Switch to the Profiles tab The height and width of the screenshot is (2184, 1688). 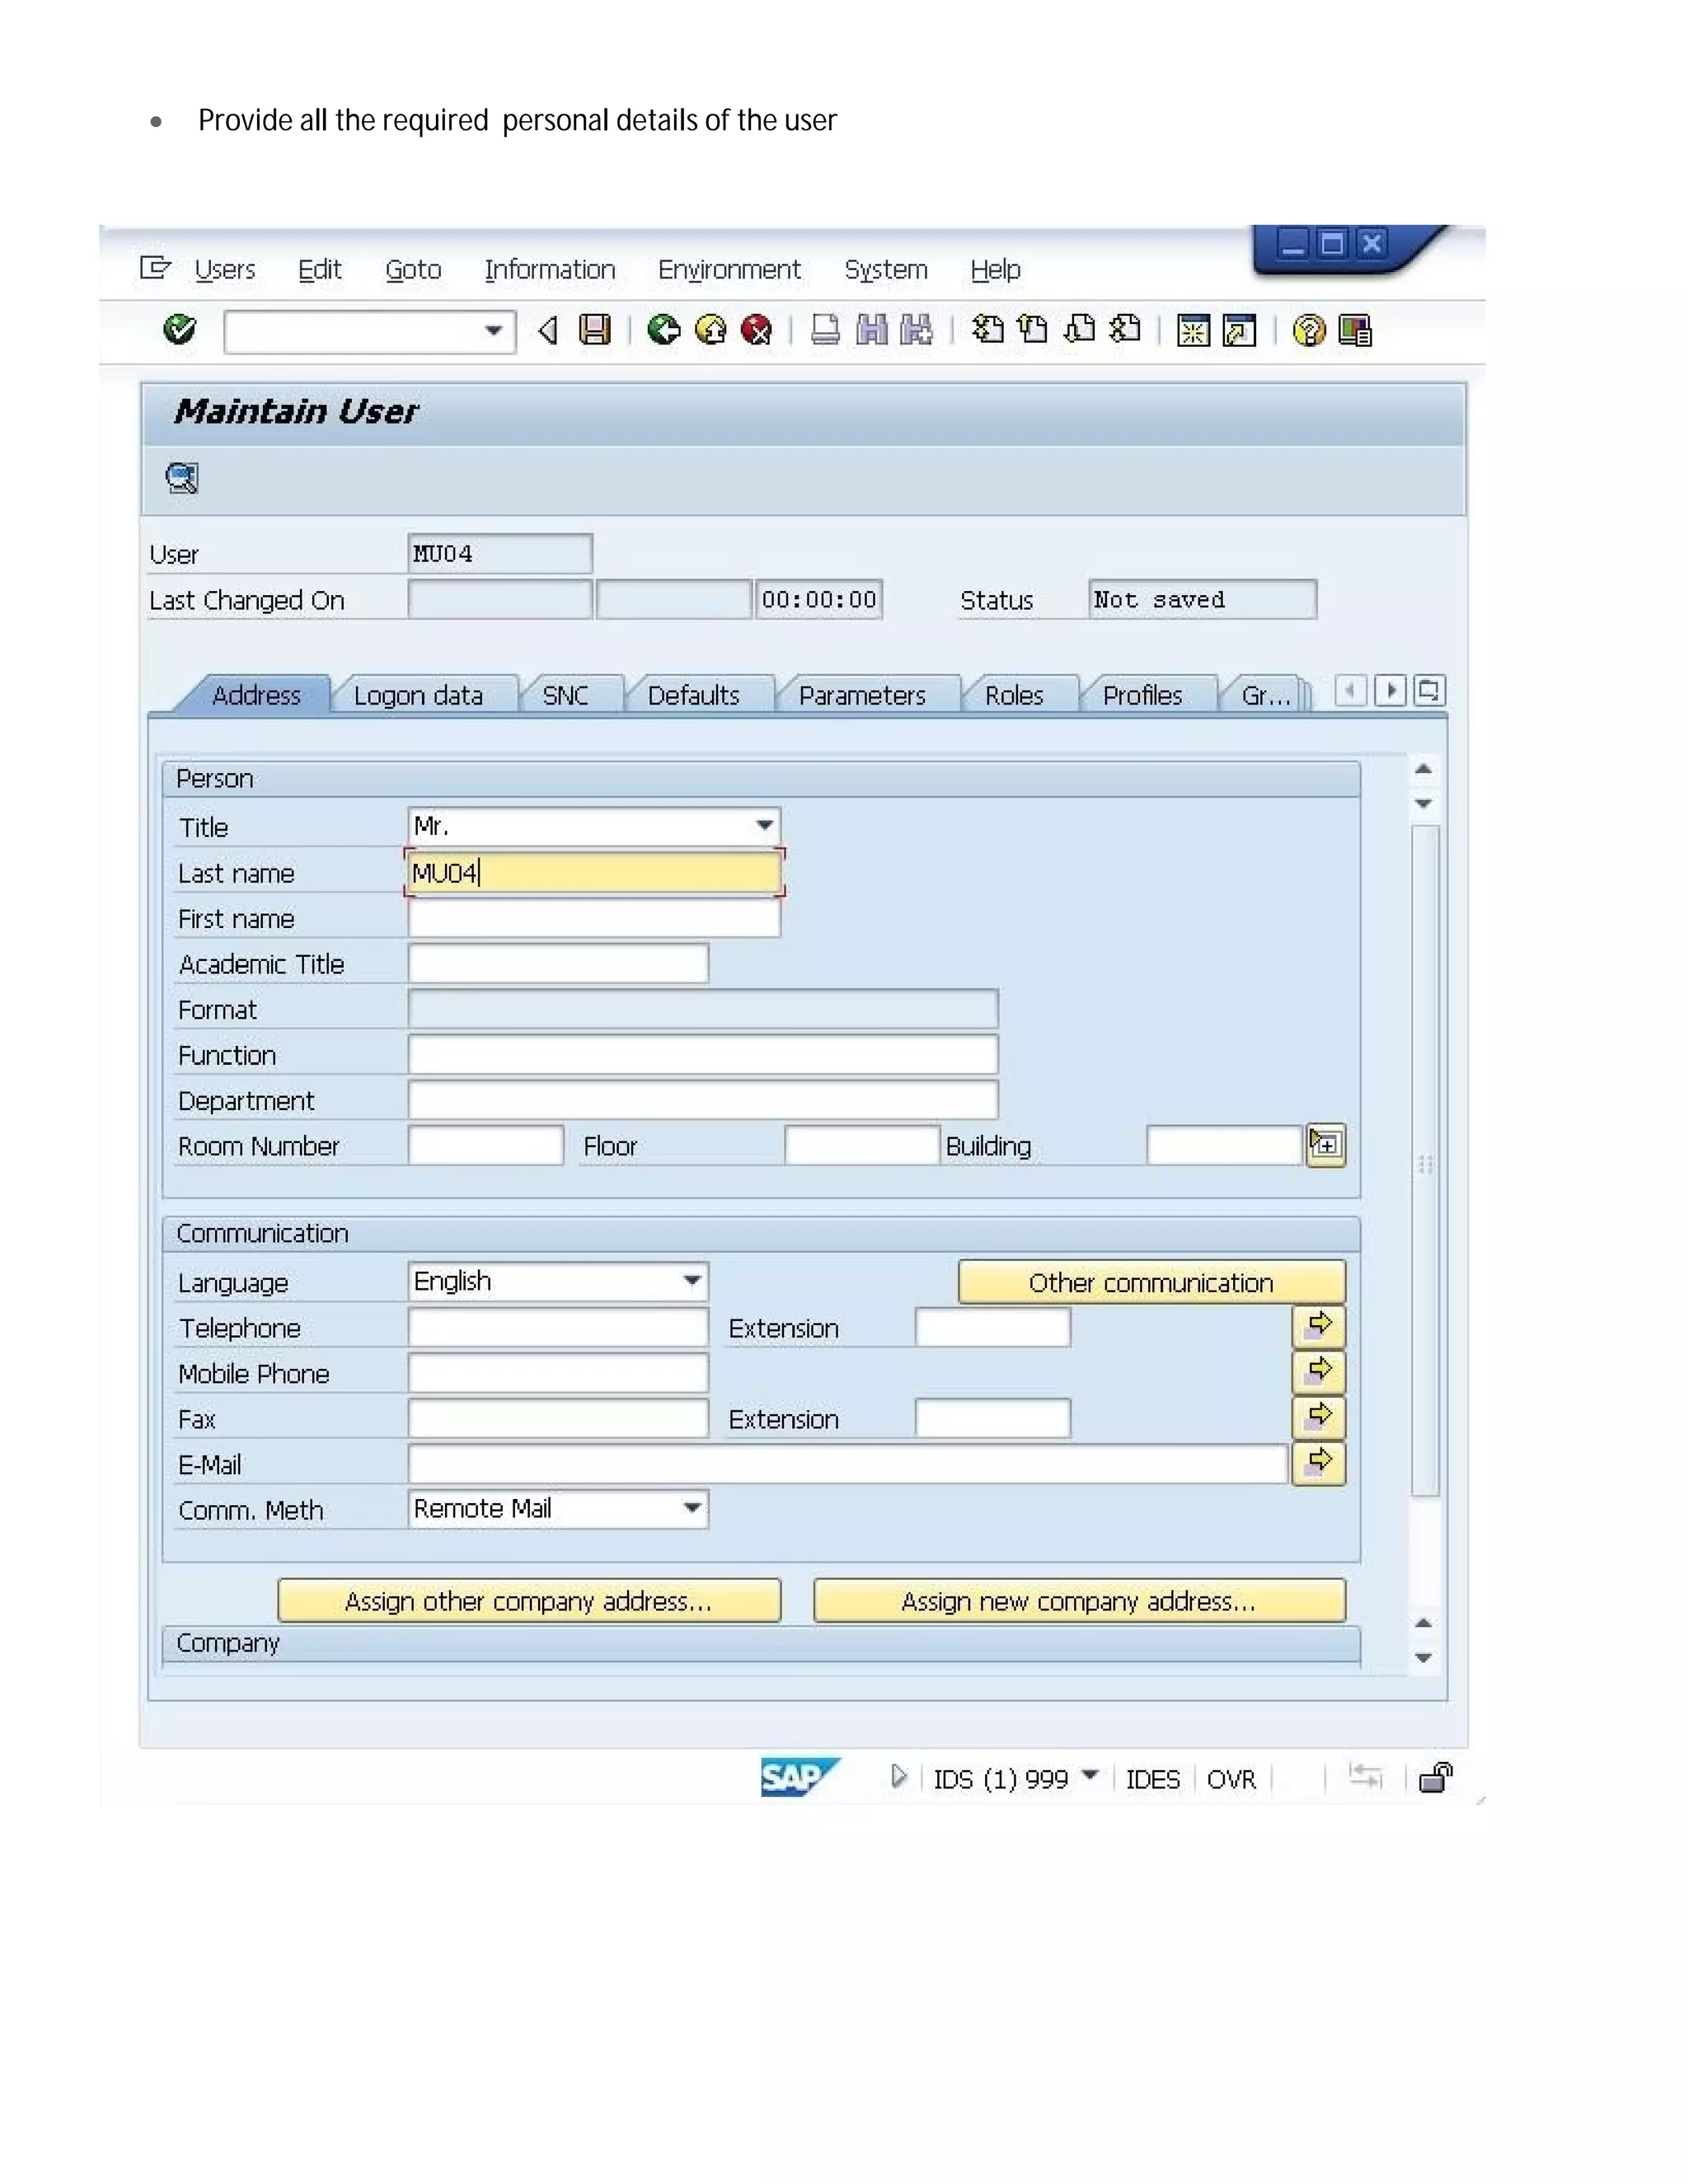click(1143, 695)
